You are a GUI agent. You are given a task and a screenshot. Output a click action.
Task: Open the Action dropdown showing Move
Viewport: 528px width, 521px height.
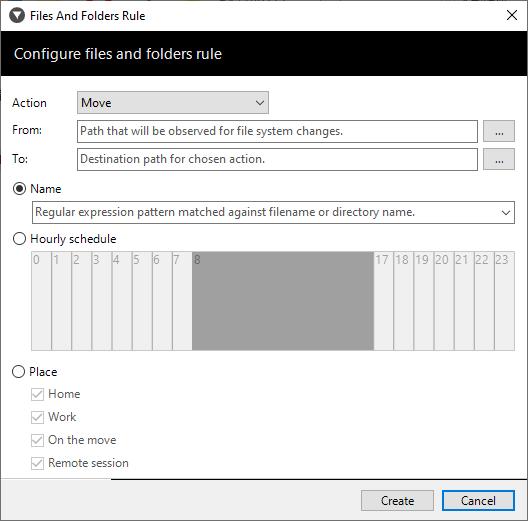coord(173,102)
